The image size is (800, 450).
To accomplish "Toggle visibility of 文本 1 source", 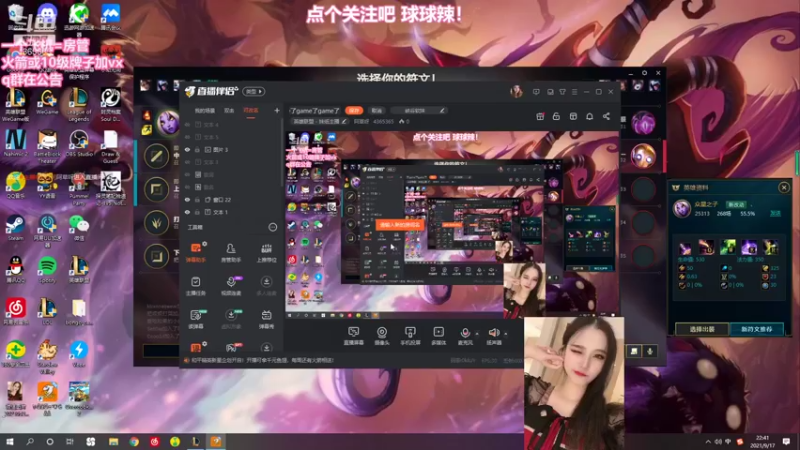I will click(x=187, y=212).
